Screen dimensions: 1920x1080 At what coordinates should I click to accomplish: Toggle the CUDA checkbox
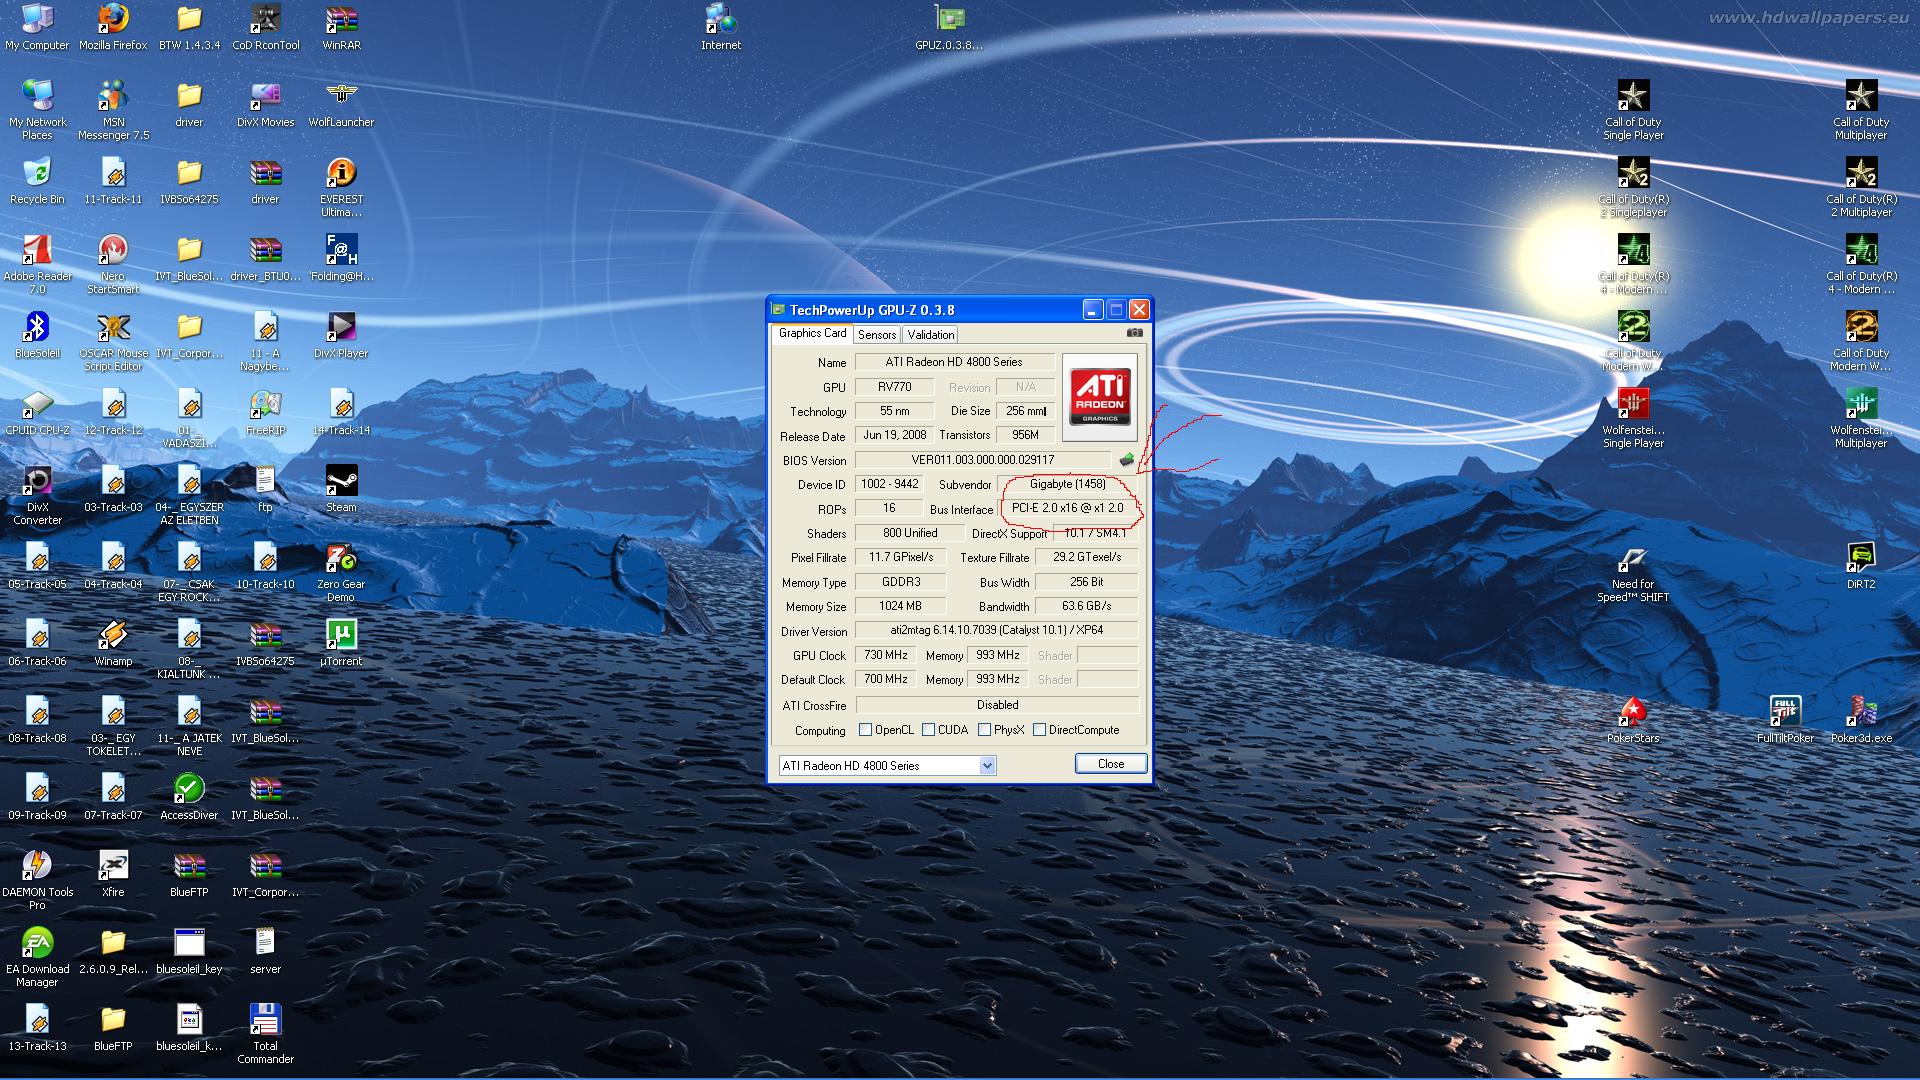coord(929,730)
